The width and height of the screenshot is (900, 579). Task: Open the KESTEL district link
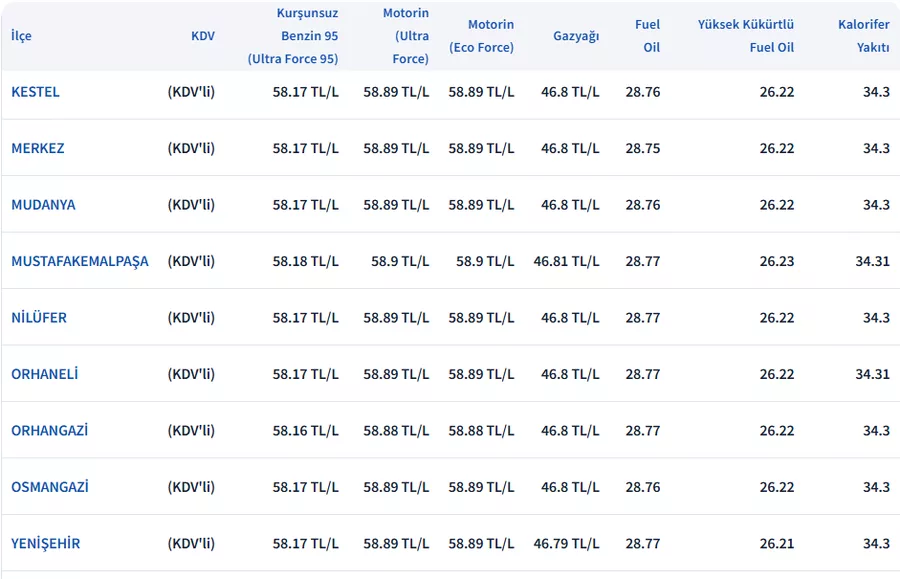point(35,92)
